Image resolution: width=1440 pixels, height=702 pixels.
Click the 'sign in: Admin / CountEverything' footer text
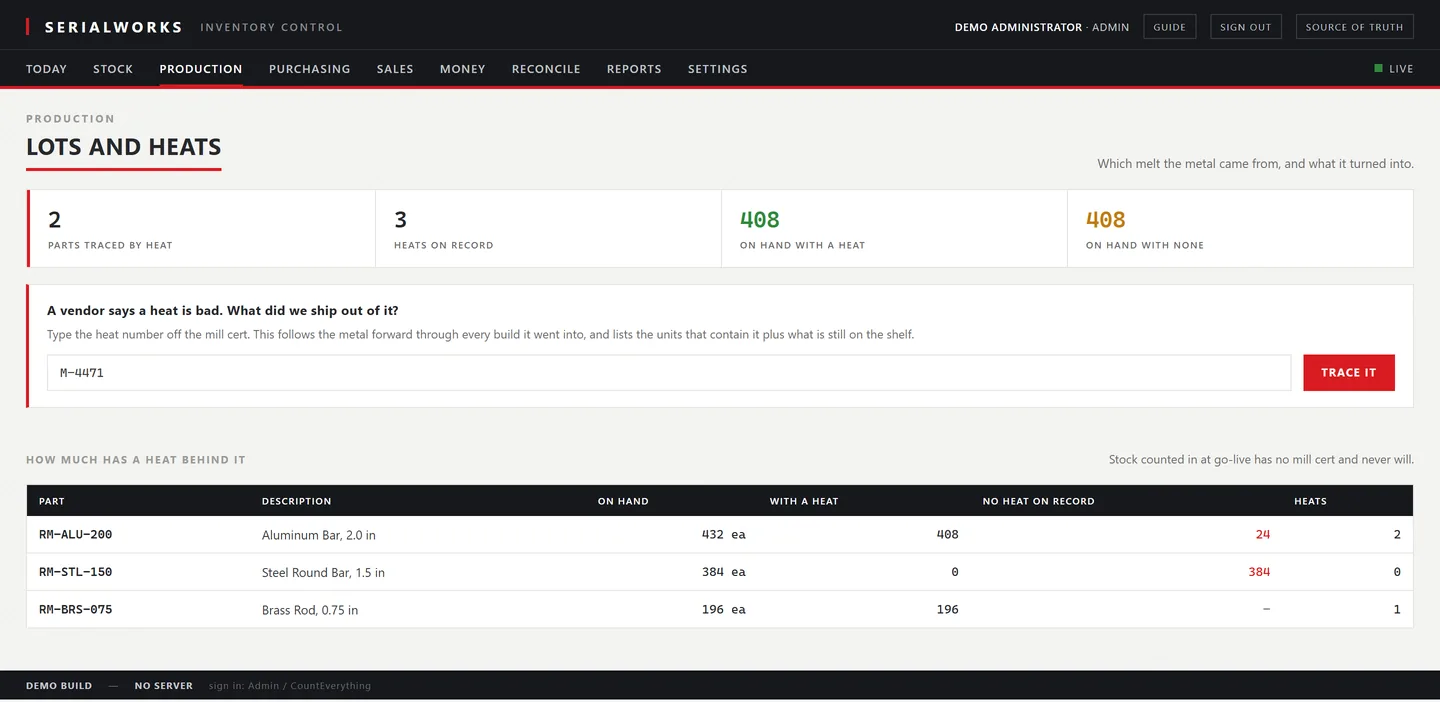tap(290, 686)
